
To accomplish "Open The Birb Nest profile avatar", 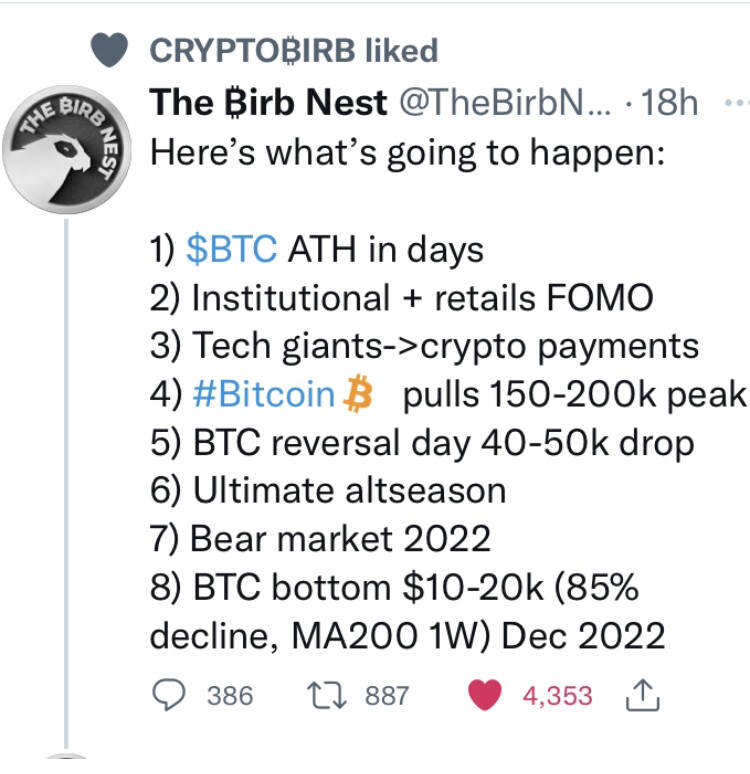I will (67, 149).
